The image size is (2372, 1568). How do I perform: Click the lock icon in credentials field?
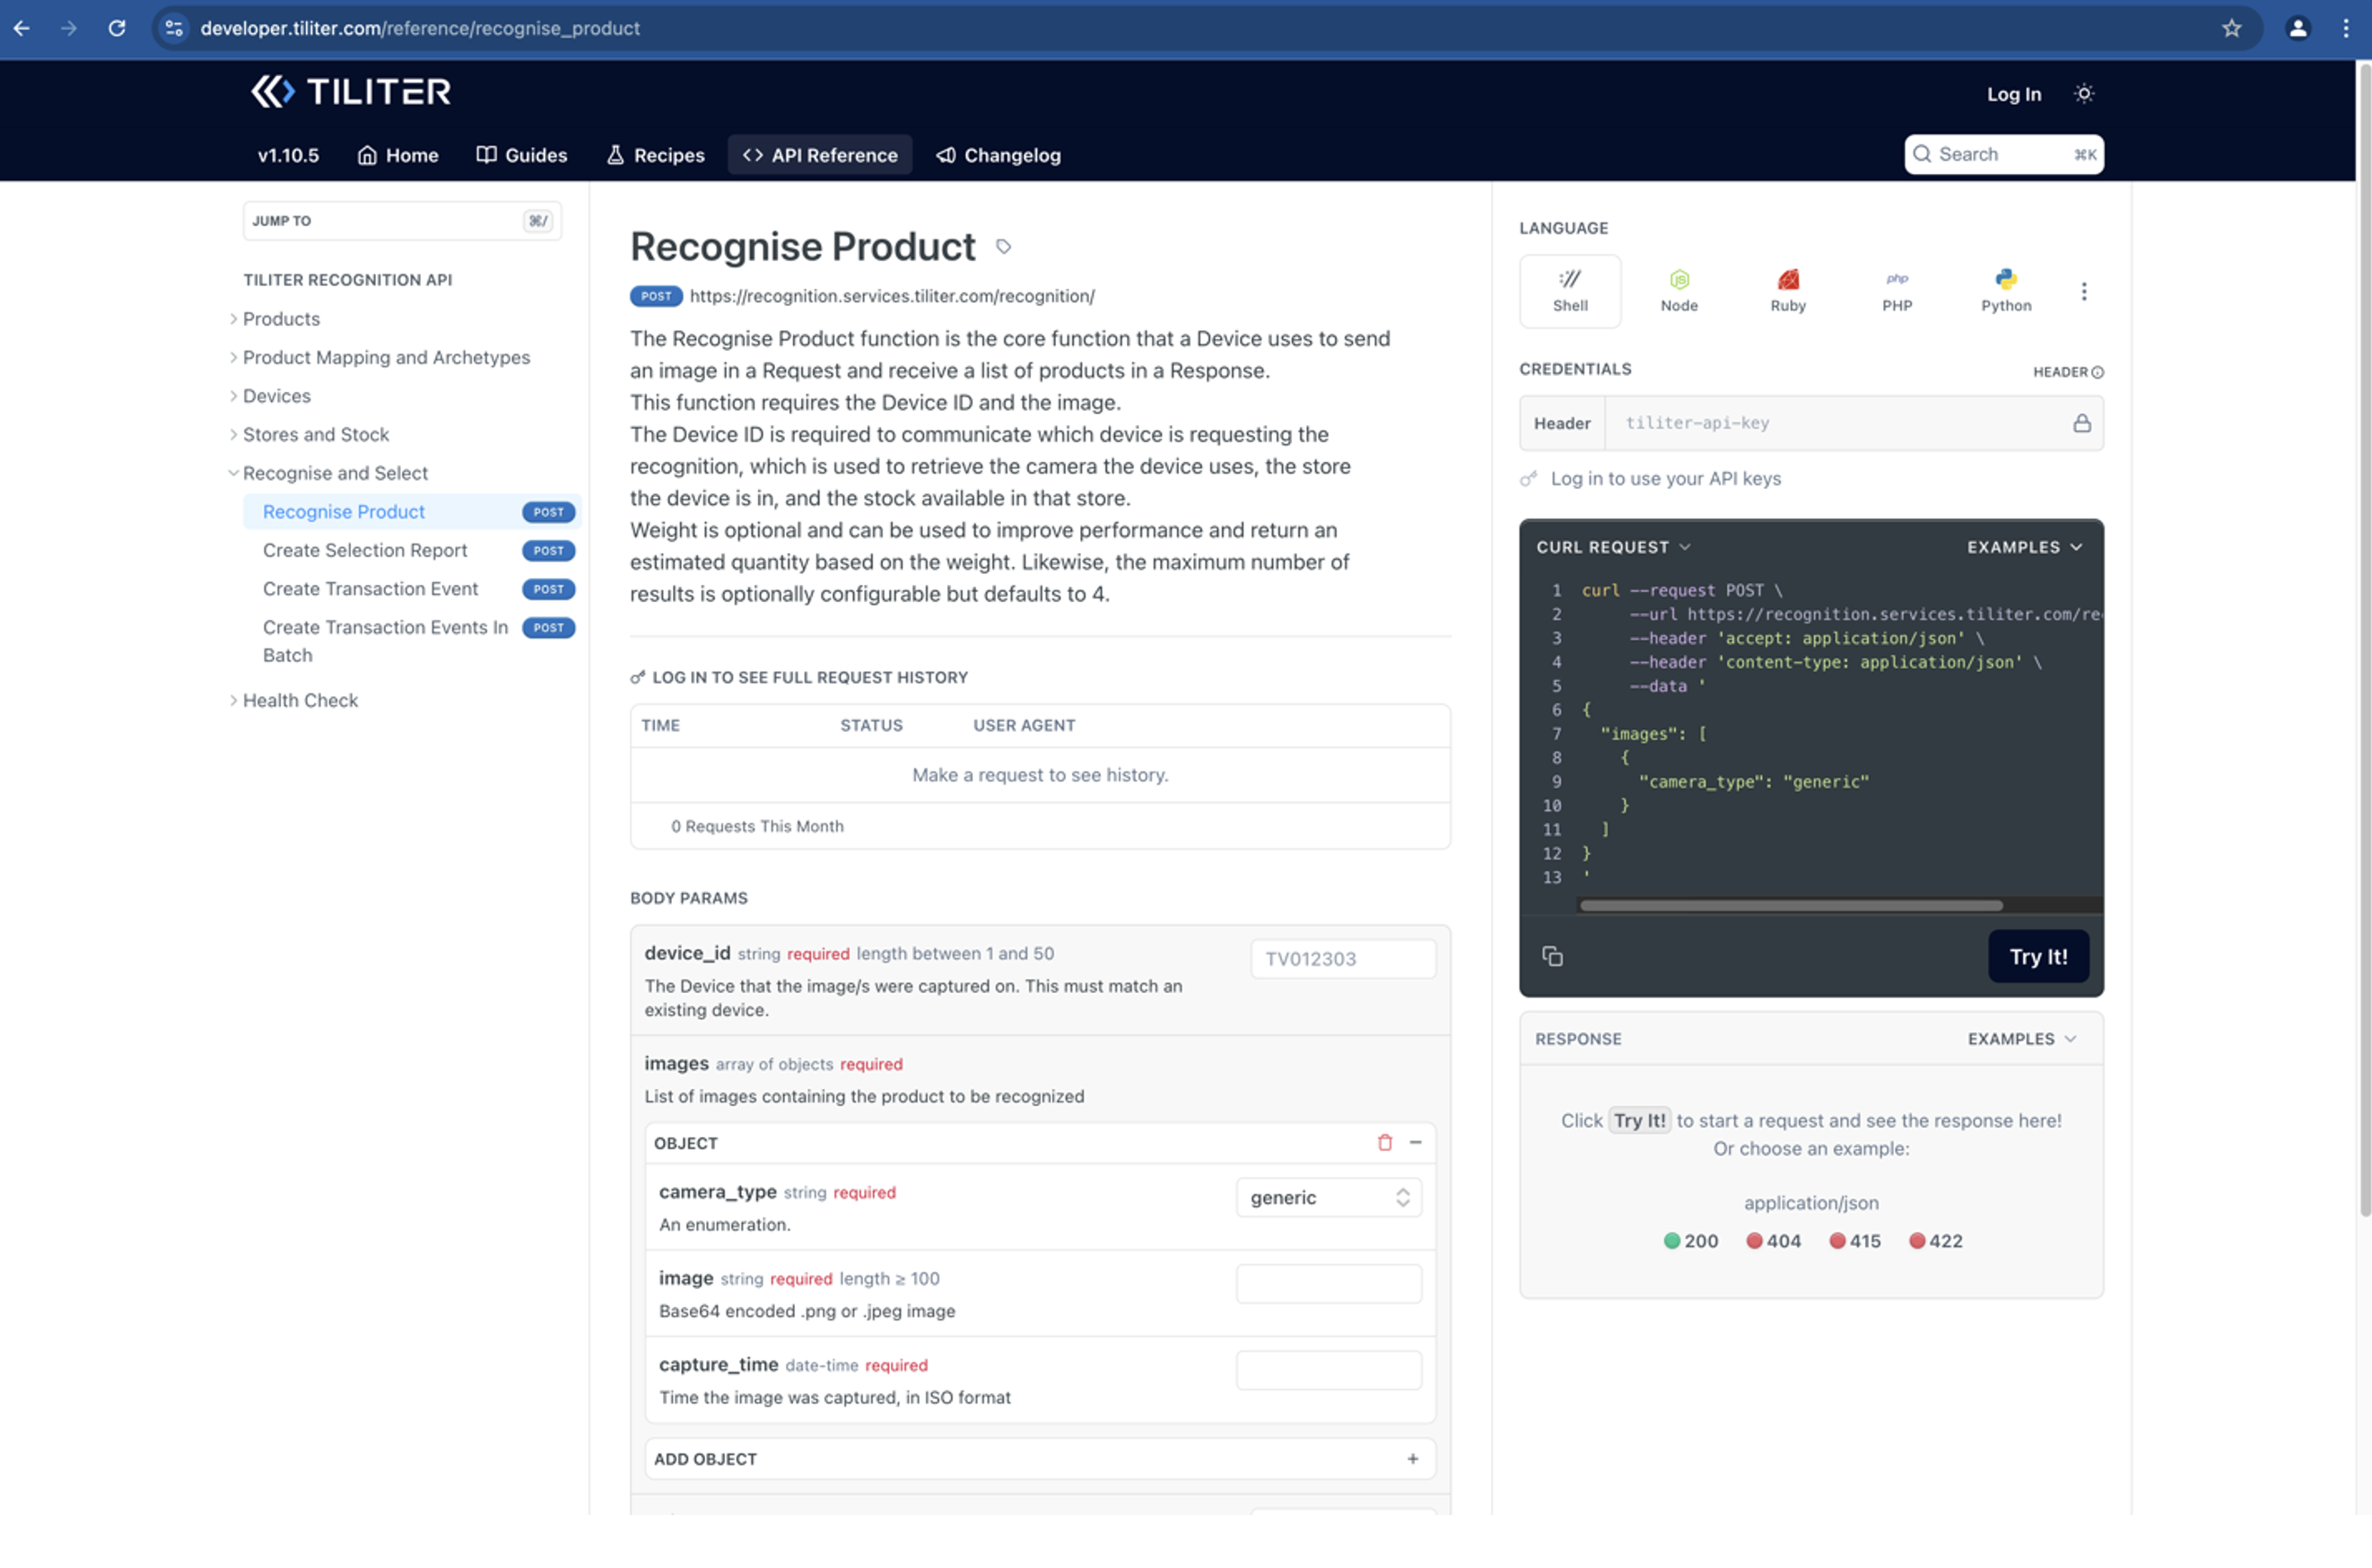tap(2082, 423)
